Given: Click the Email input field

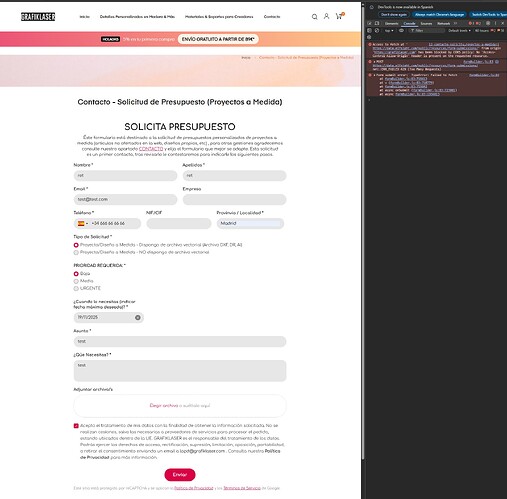Looking at the screenshot, I should 125,200.
